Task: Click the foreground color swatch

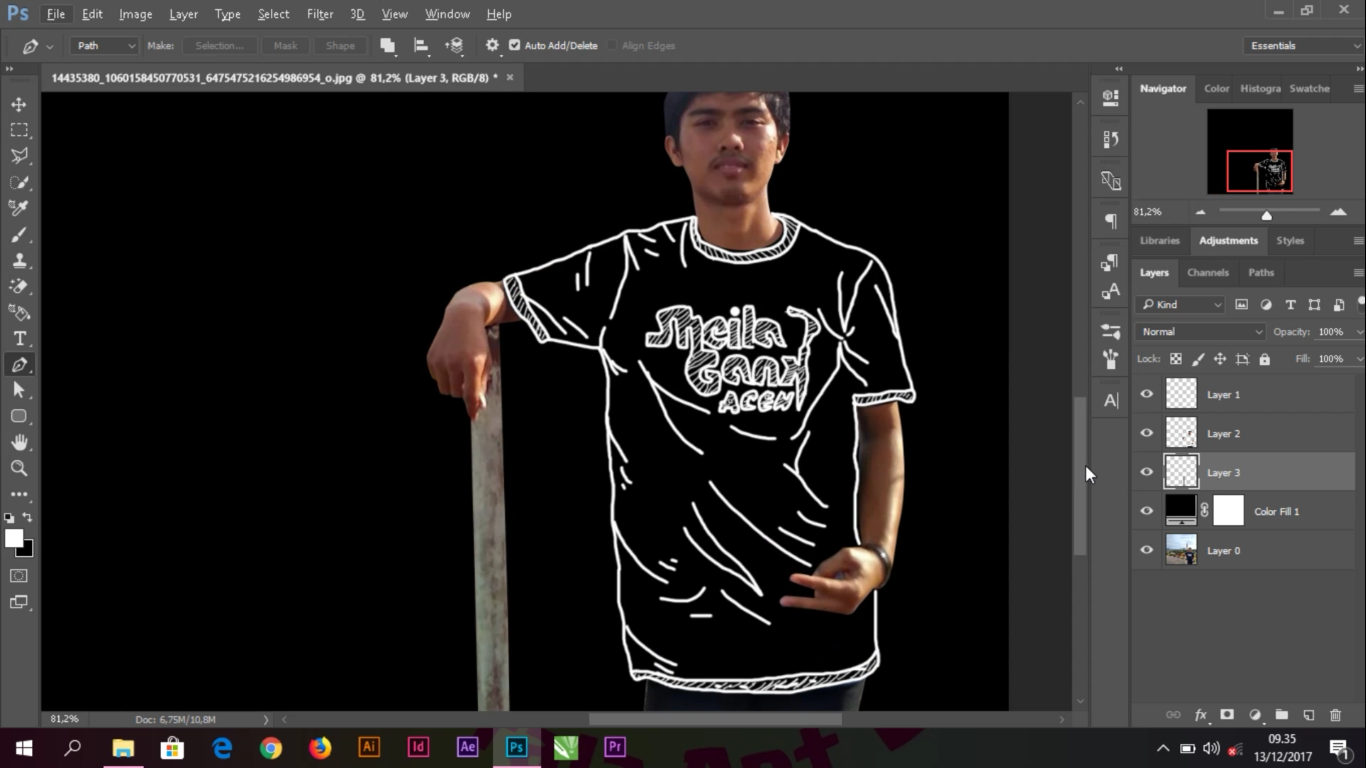Action: click(12, 540)
